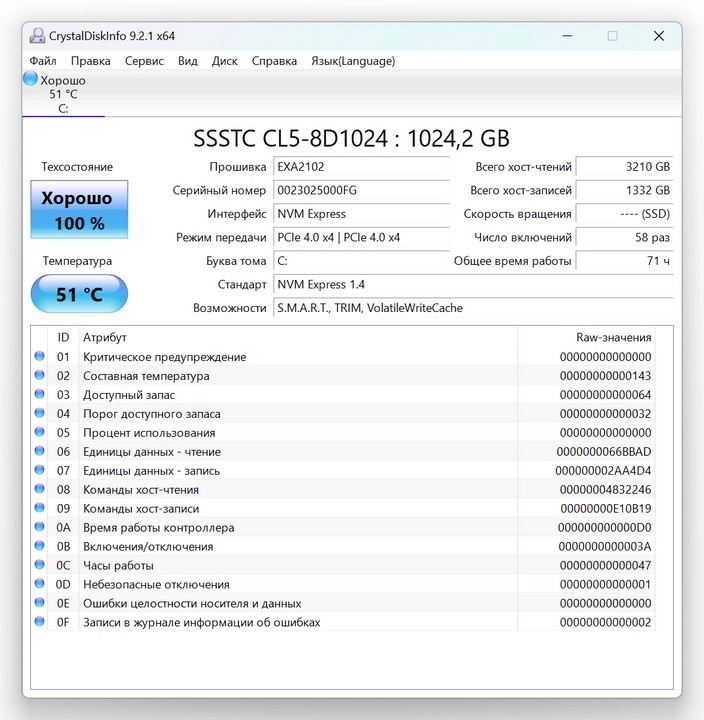Click the Температура label

77,261
